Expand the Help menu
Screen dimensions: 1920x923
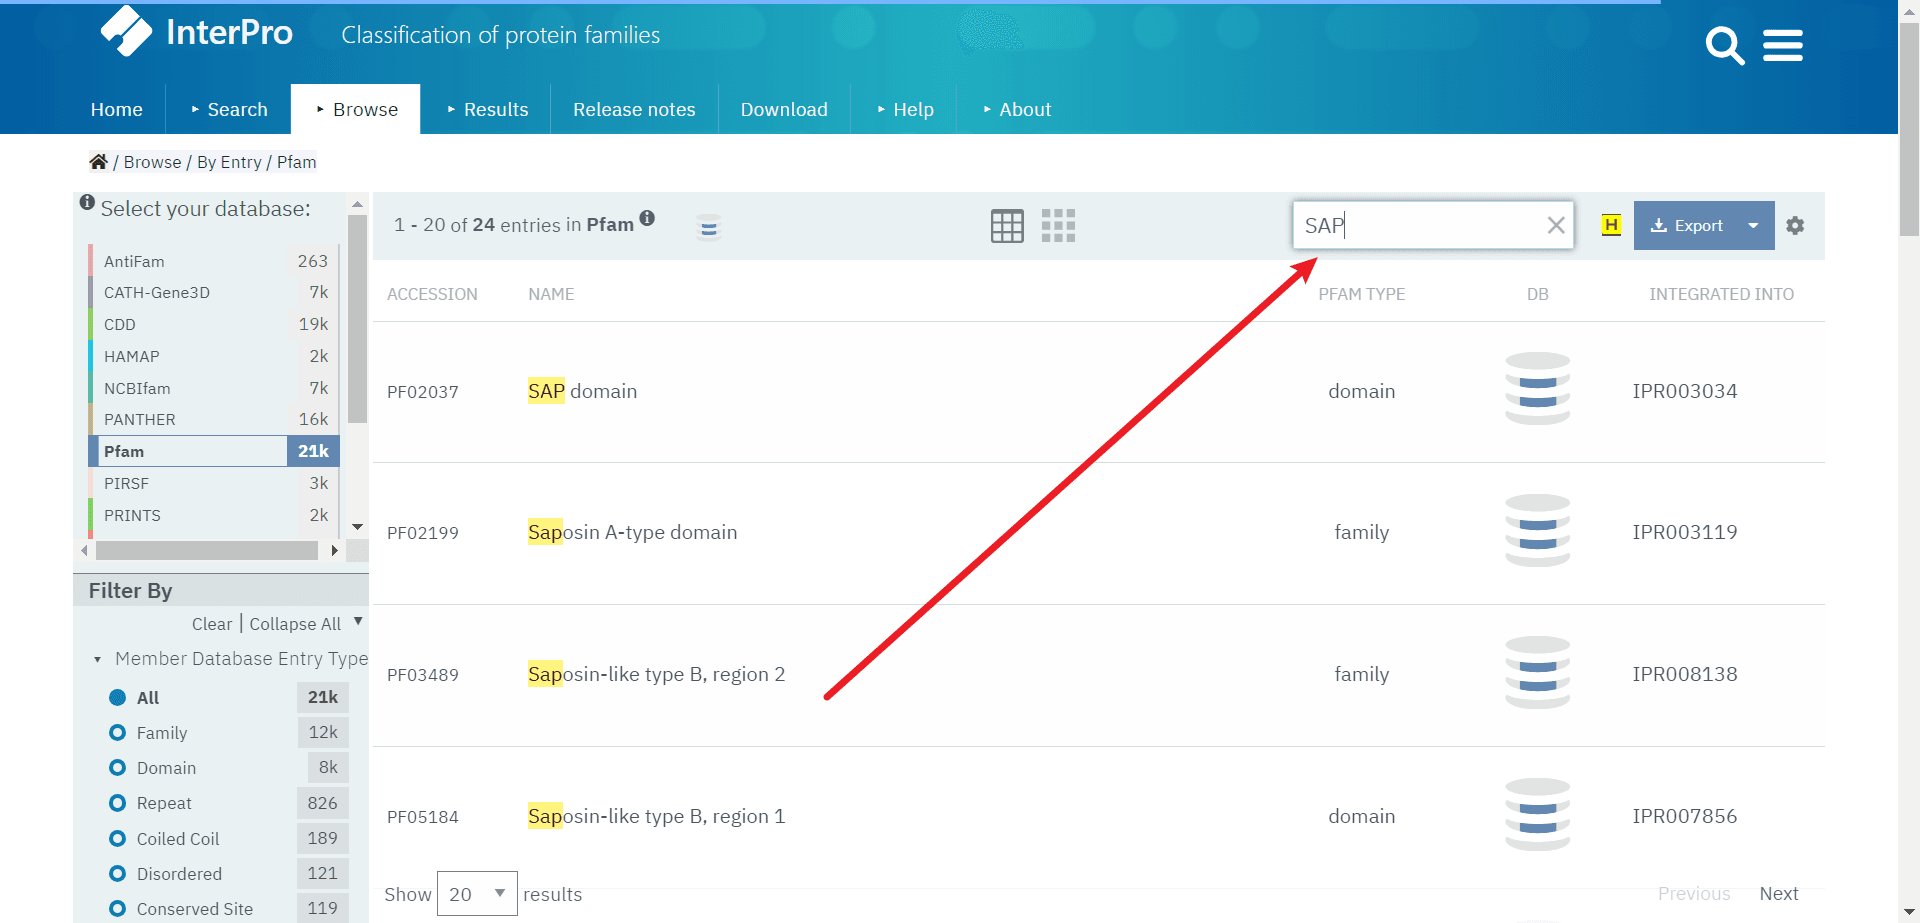pos(905,109)
